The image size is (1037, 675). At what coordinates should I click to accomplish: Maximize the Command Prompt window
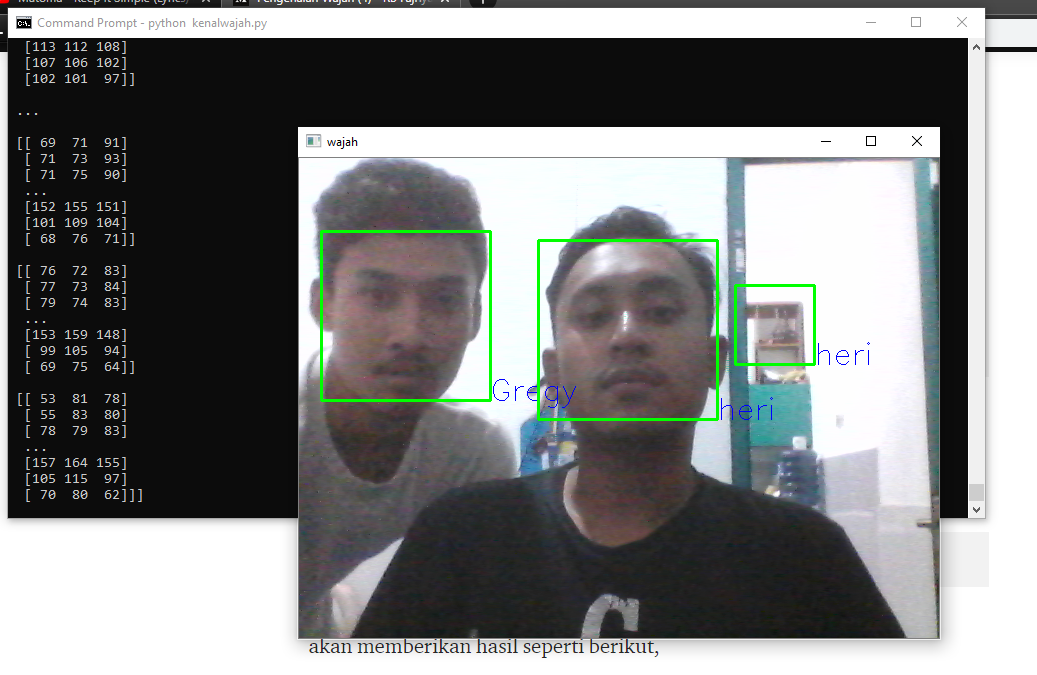[x=916, y=21]
